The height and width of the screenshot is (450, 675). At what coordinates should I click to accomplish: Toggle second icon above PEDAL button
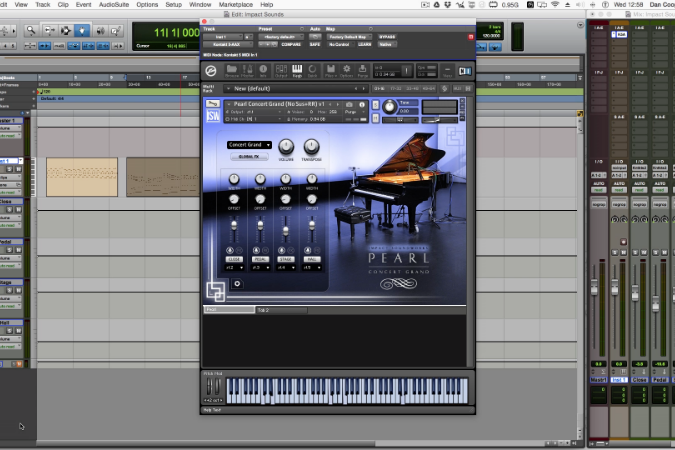(265, 250)
